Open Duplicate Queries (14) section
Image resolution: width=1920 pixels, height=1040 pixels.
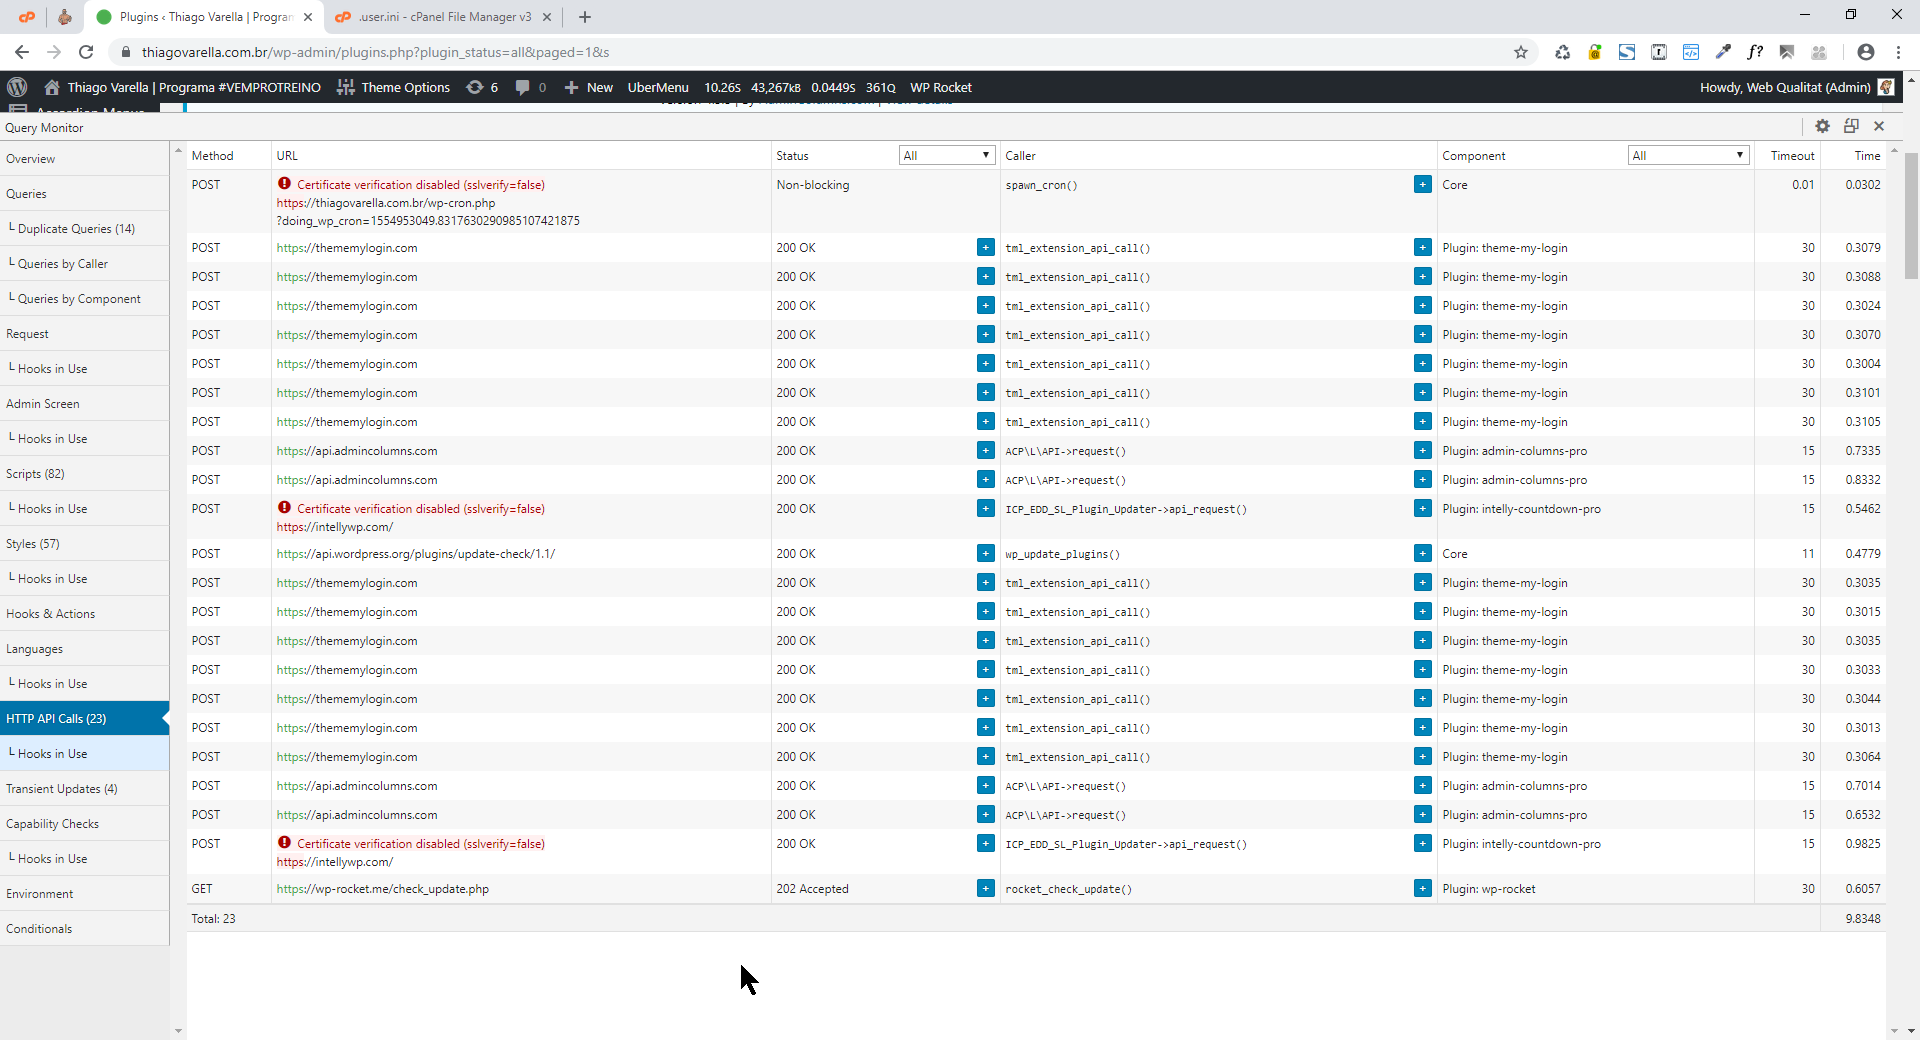pos(84,229)
